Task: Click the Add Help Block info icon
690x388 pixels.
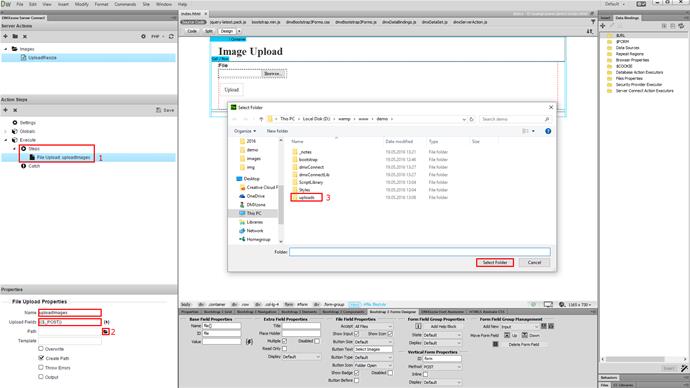Action: 418,326
